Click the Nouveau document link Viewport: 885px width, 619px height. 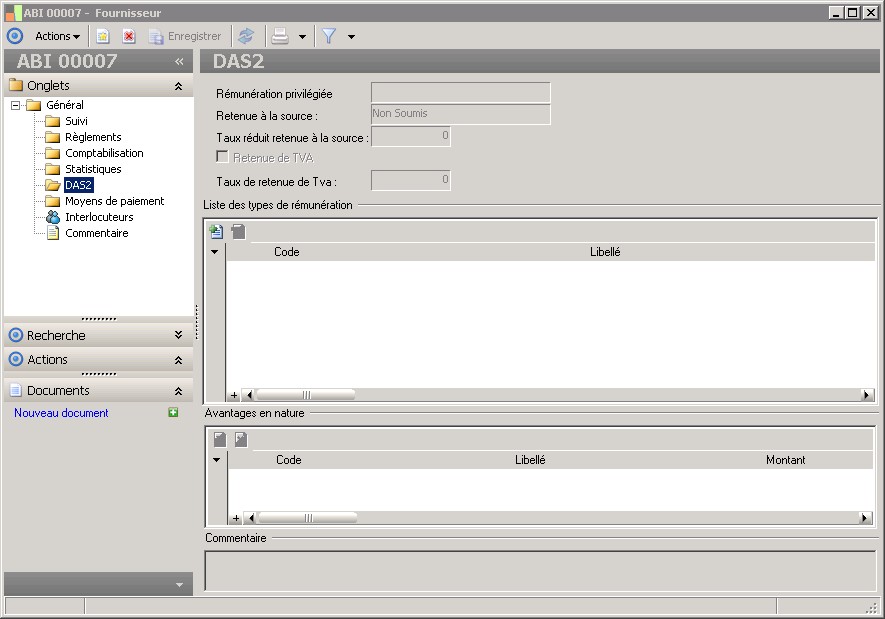point(61,413)
